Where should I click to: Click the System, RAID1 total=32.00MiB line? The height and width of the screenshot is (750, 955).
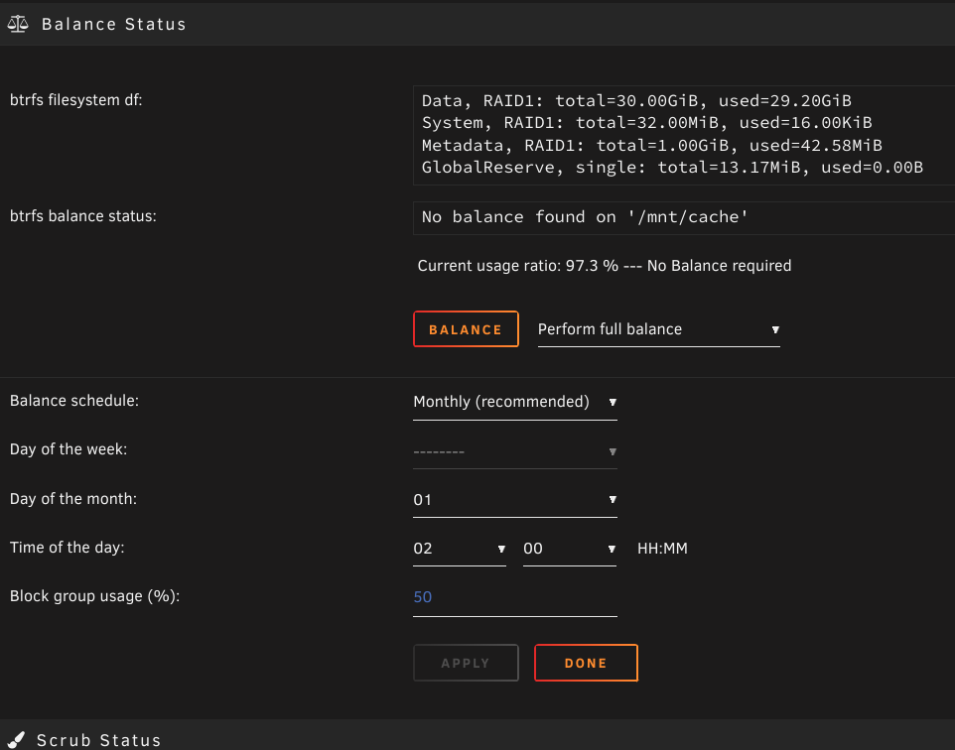click(x=647, y=122)
